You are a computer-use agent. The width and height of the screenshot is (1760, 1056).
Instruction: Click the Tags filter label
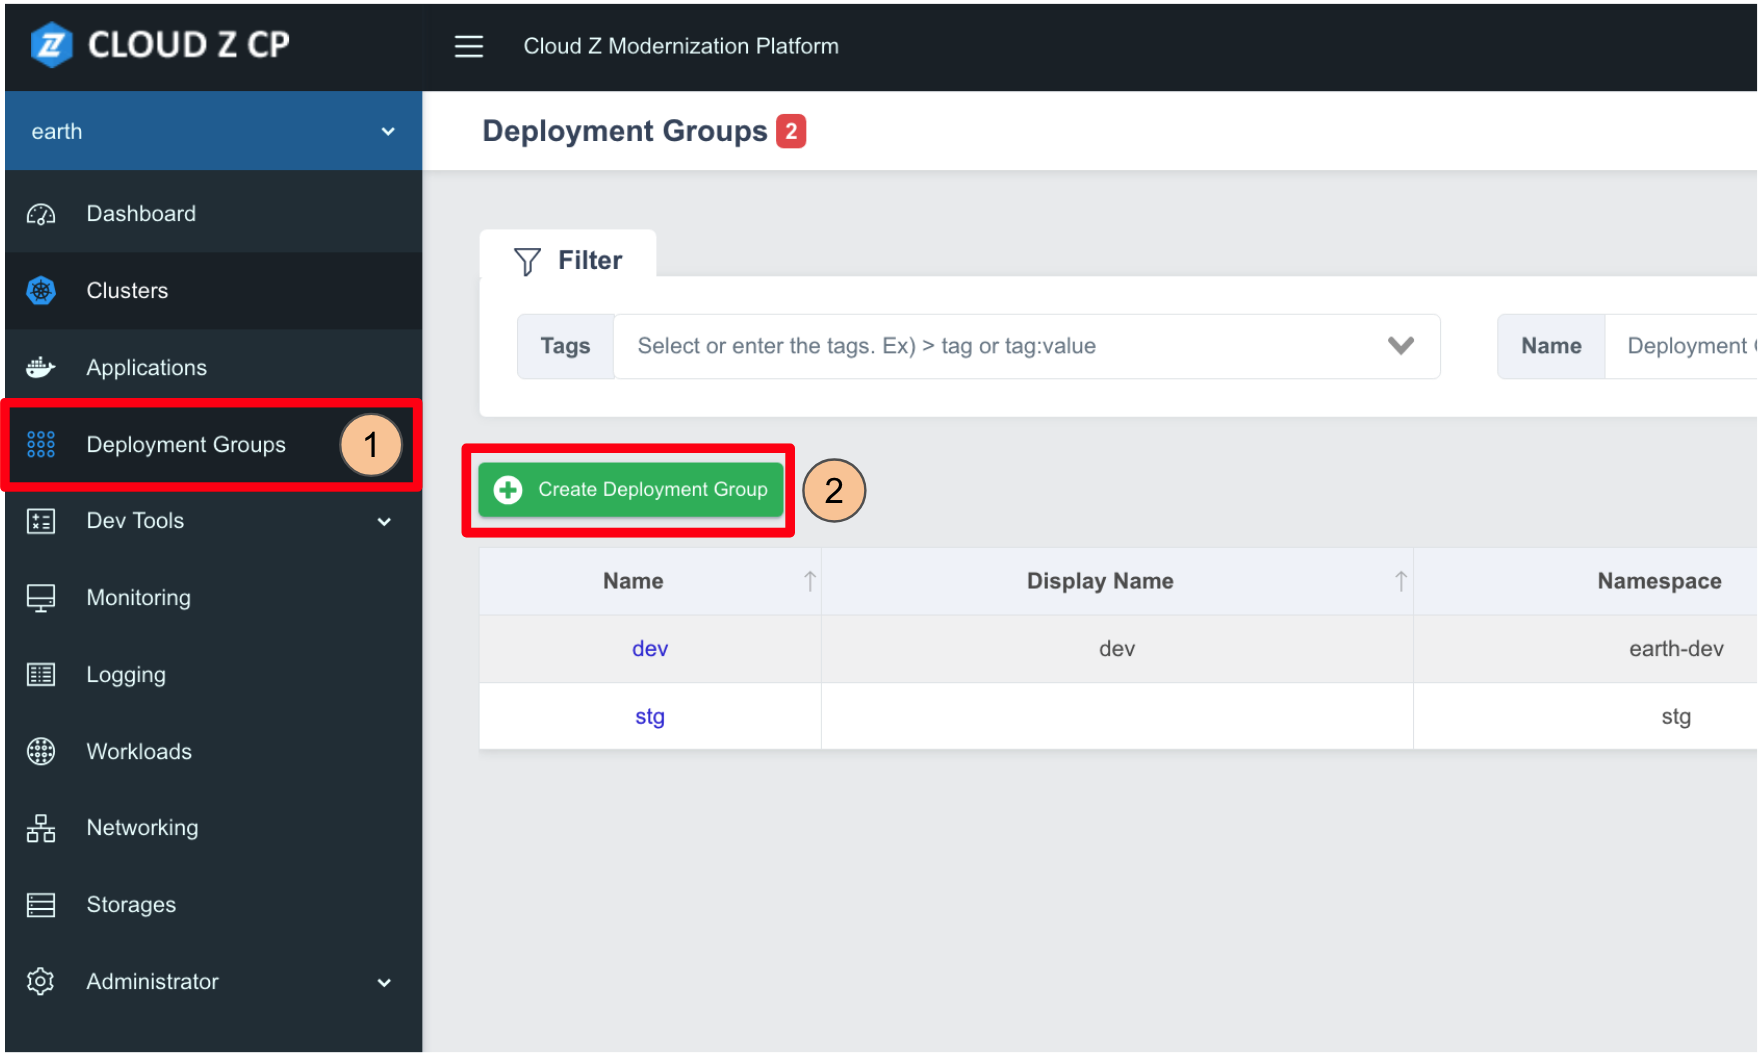pos(565,346)
